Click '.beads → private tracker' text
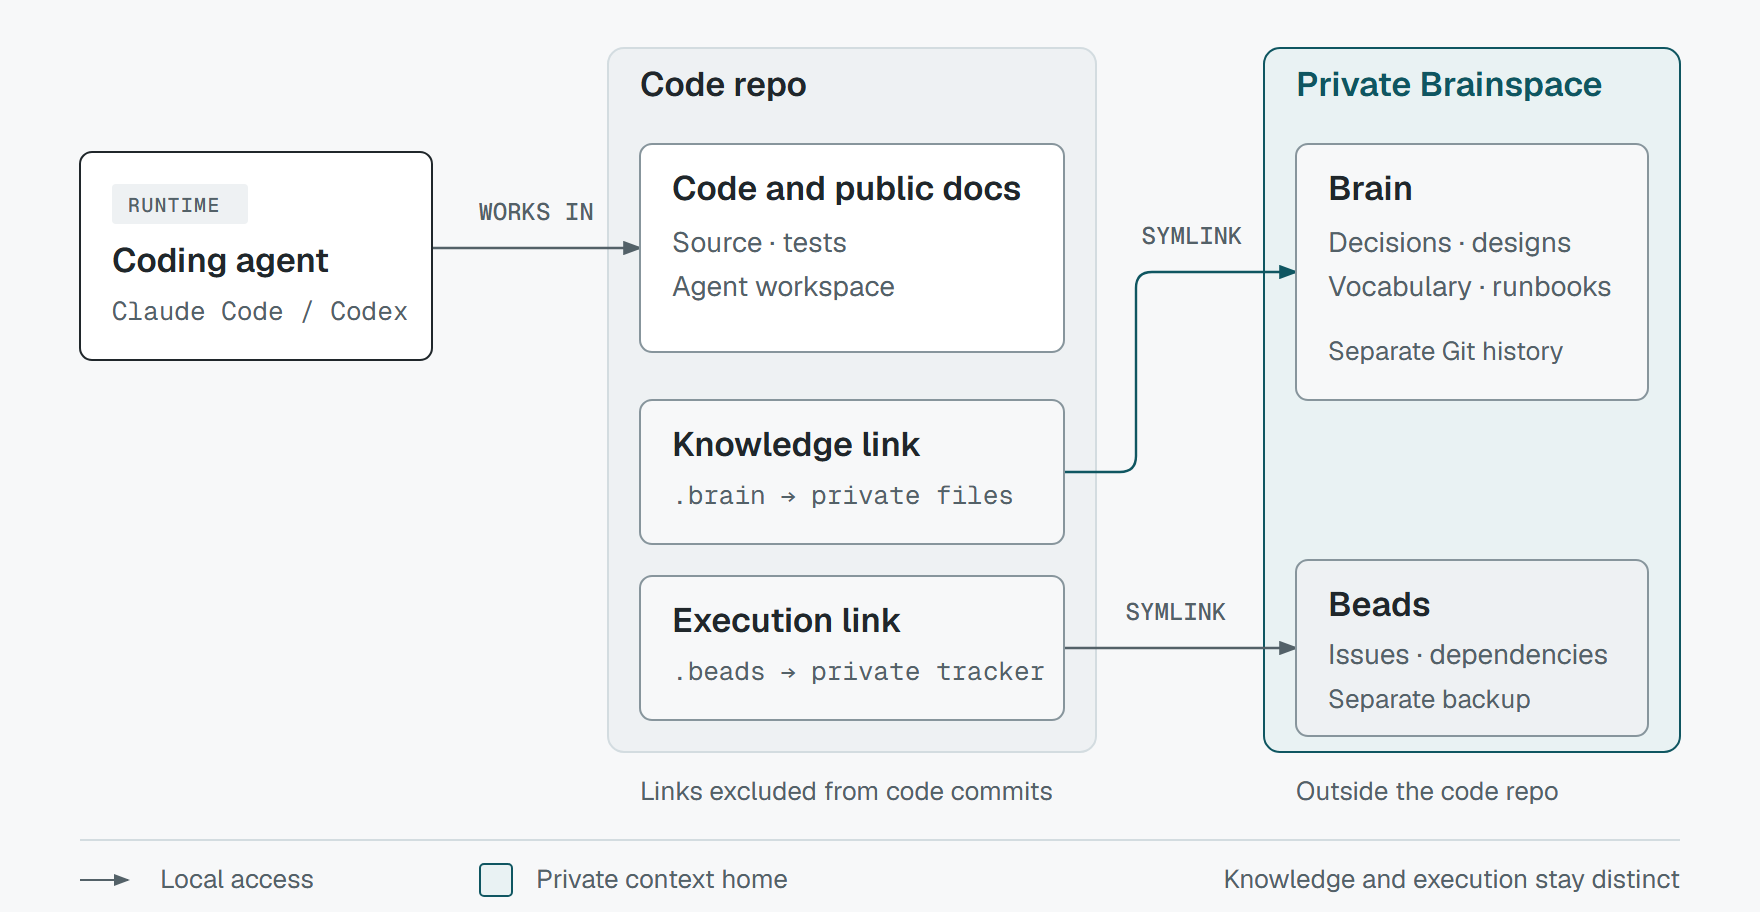This screenshot has height=912, width=1760. [858, 672]
